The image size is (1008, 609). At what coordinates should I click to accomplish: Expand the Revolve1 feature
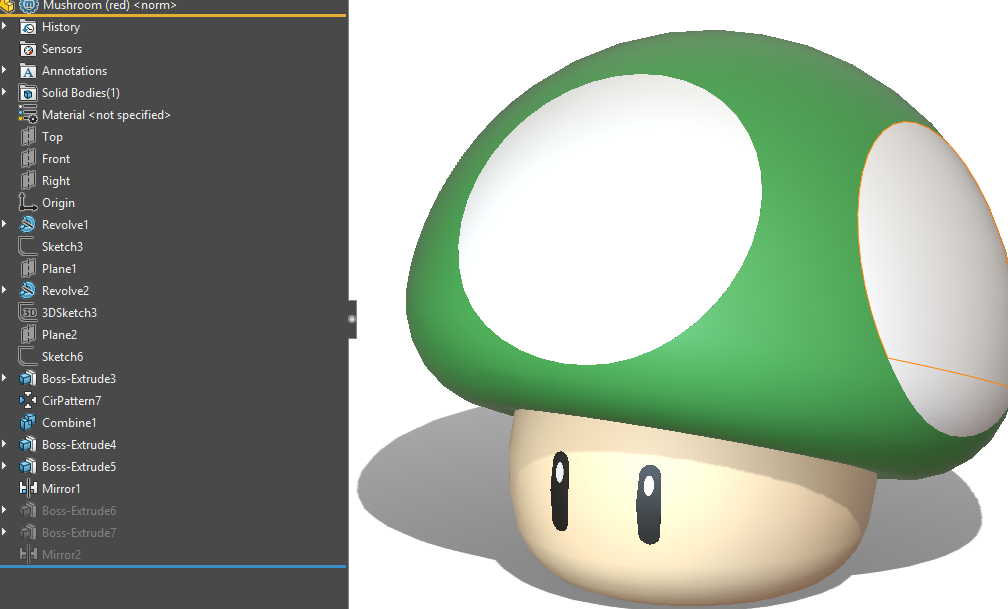click(x=4, y=224)
